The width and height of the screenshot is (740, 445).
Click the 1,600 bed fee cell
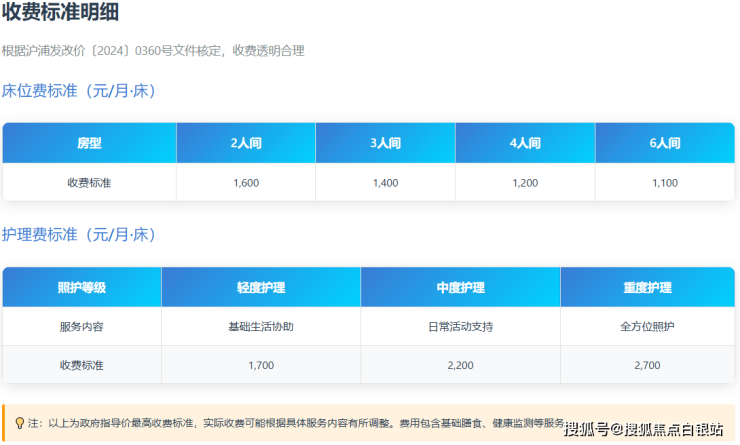point(245,183)
